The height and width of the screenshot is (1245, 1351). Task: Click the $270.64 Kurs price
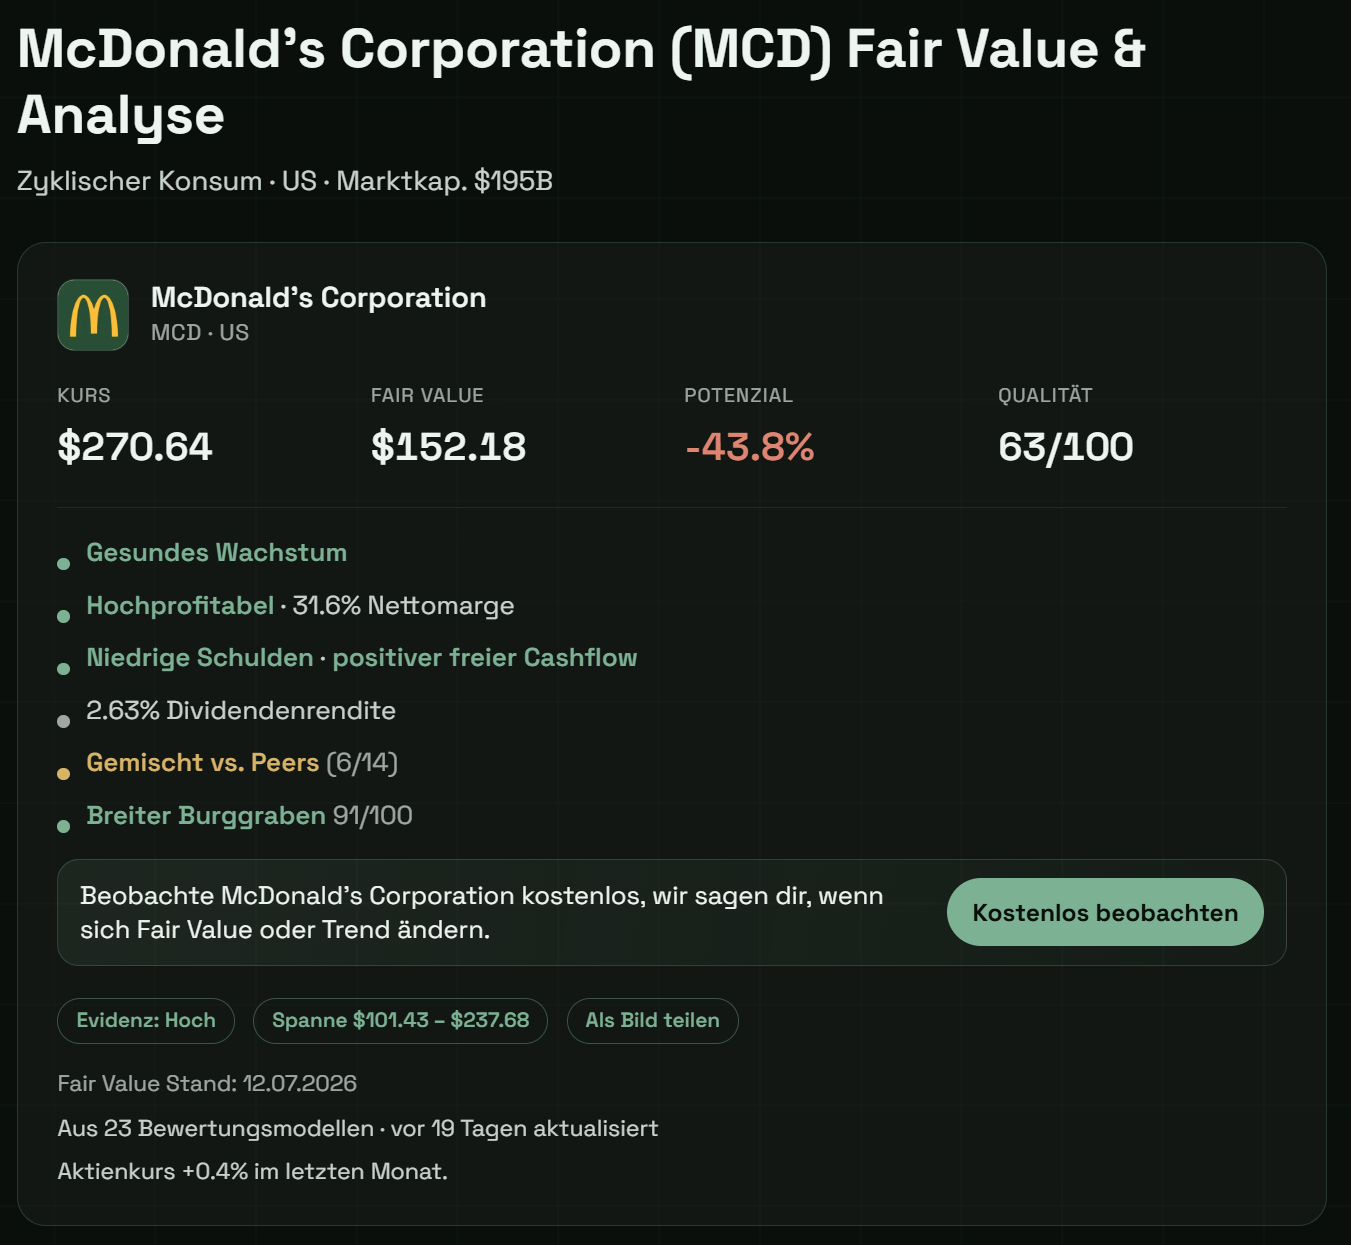coord(135,447)
